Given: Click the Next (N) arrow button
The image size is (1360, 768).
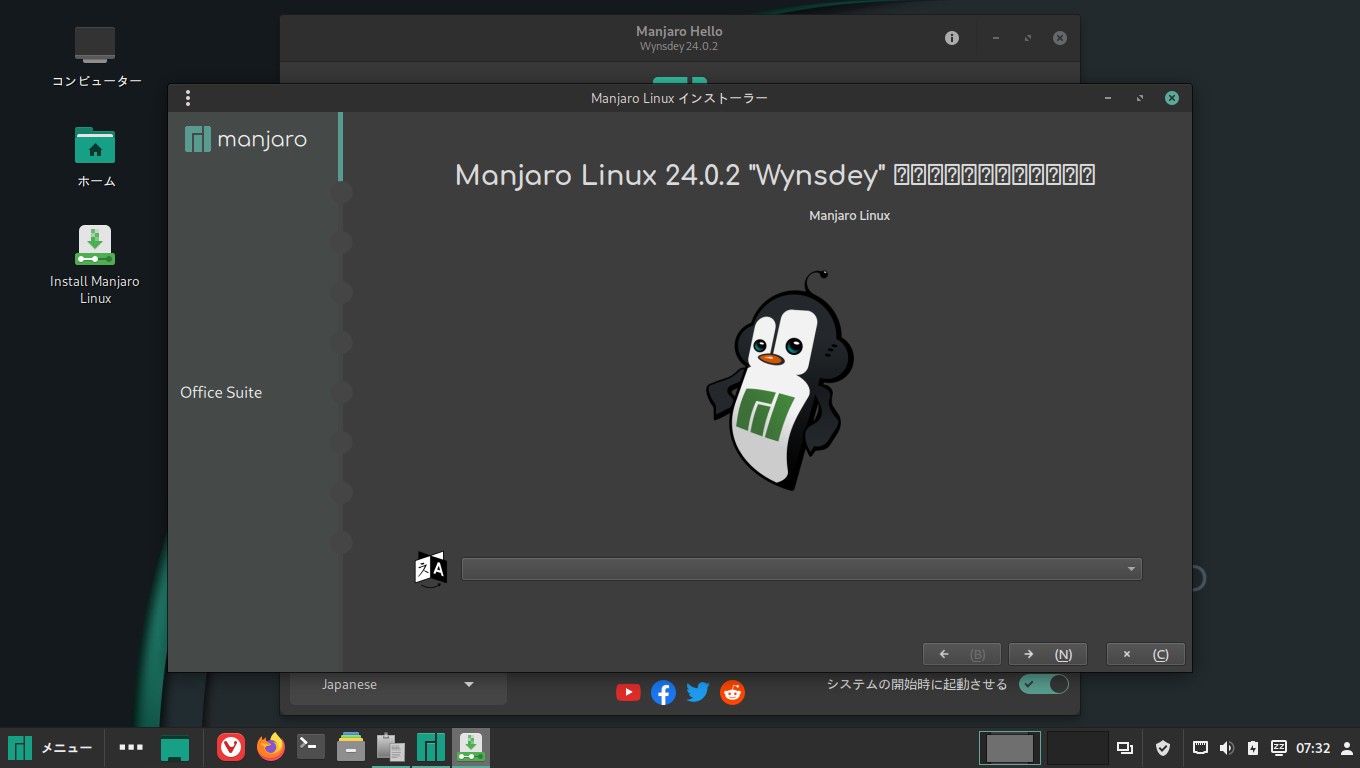Looking at the screenshot, I should pos(1047,654).
